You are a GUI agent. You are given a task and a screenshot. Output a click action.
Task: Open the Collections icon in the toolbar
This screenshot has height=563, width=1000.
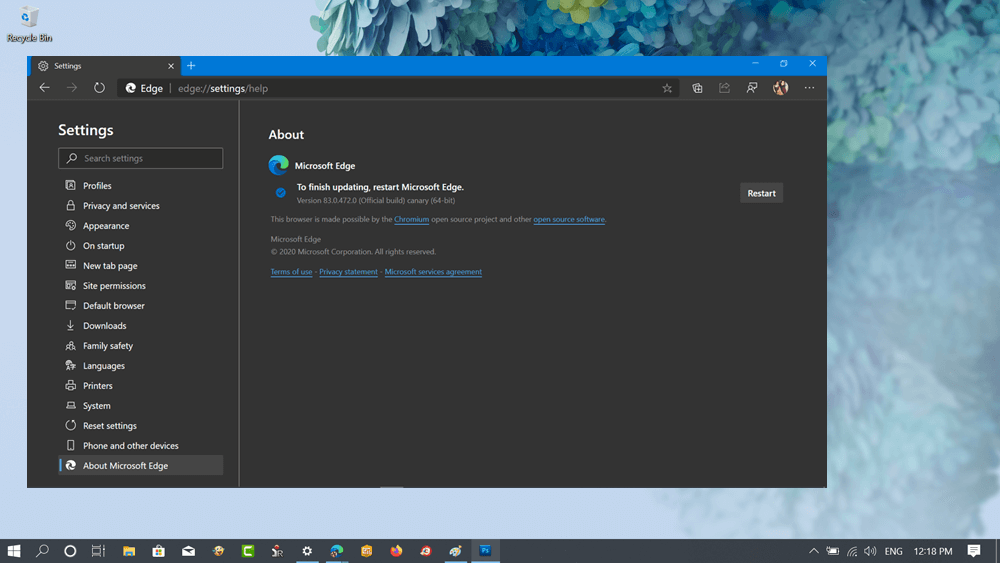(697, 88)
